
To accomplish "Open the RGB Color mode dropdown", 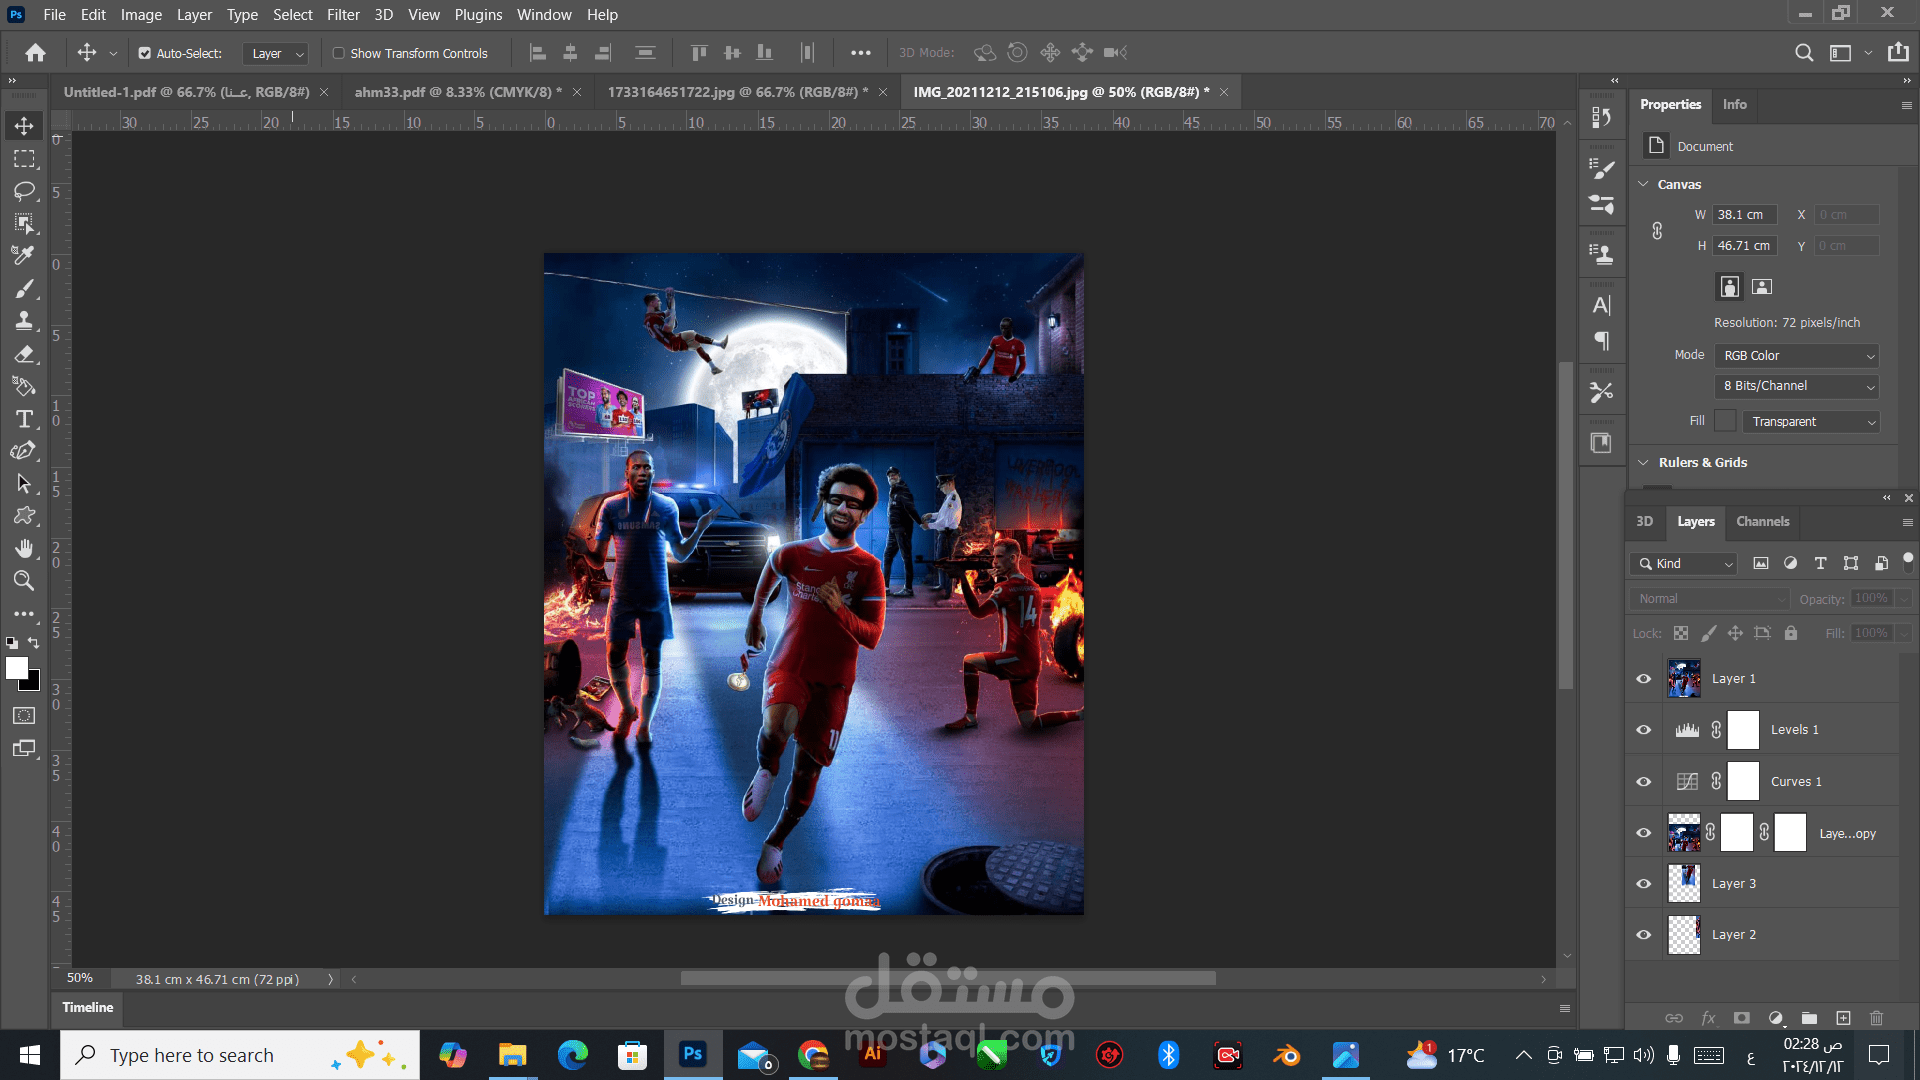I will click(x=1797, y=356).
